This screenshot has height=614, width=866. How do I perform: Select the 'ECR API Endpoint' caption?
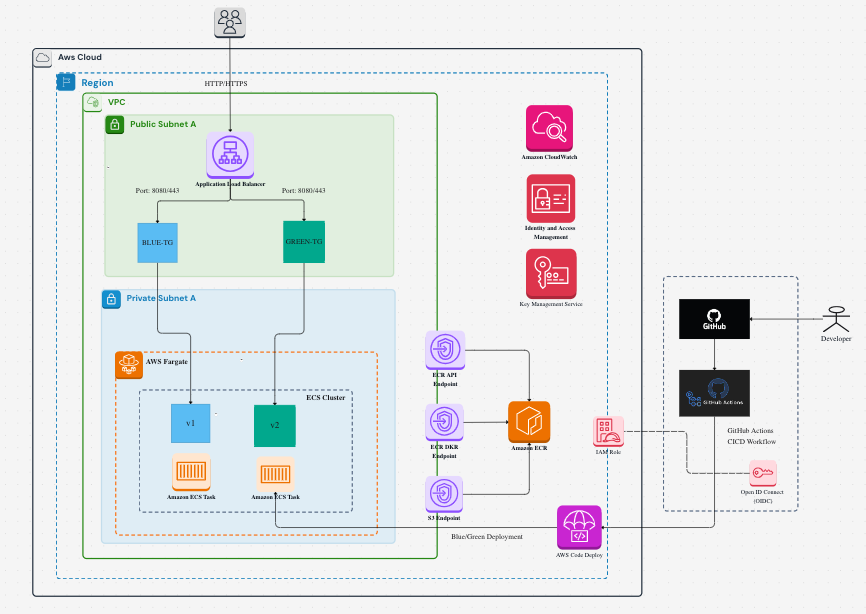click(x=445, y=379)
